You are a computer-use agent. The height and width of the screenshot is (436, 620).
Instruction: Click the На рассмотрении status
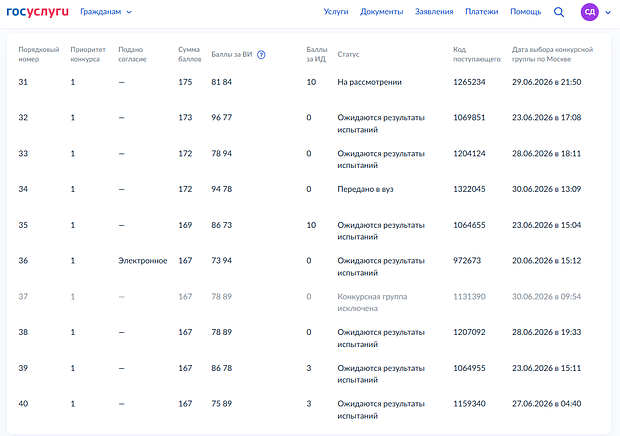pos(369,82)
